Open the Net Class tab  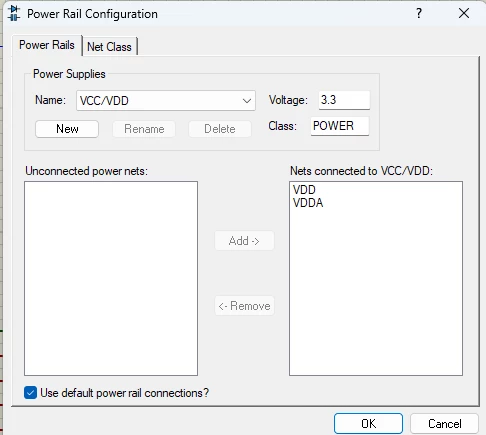coord(109,47)
